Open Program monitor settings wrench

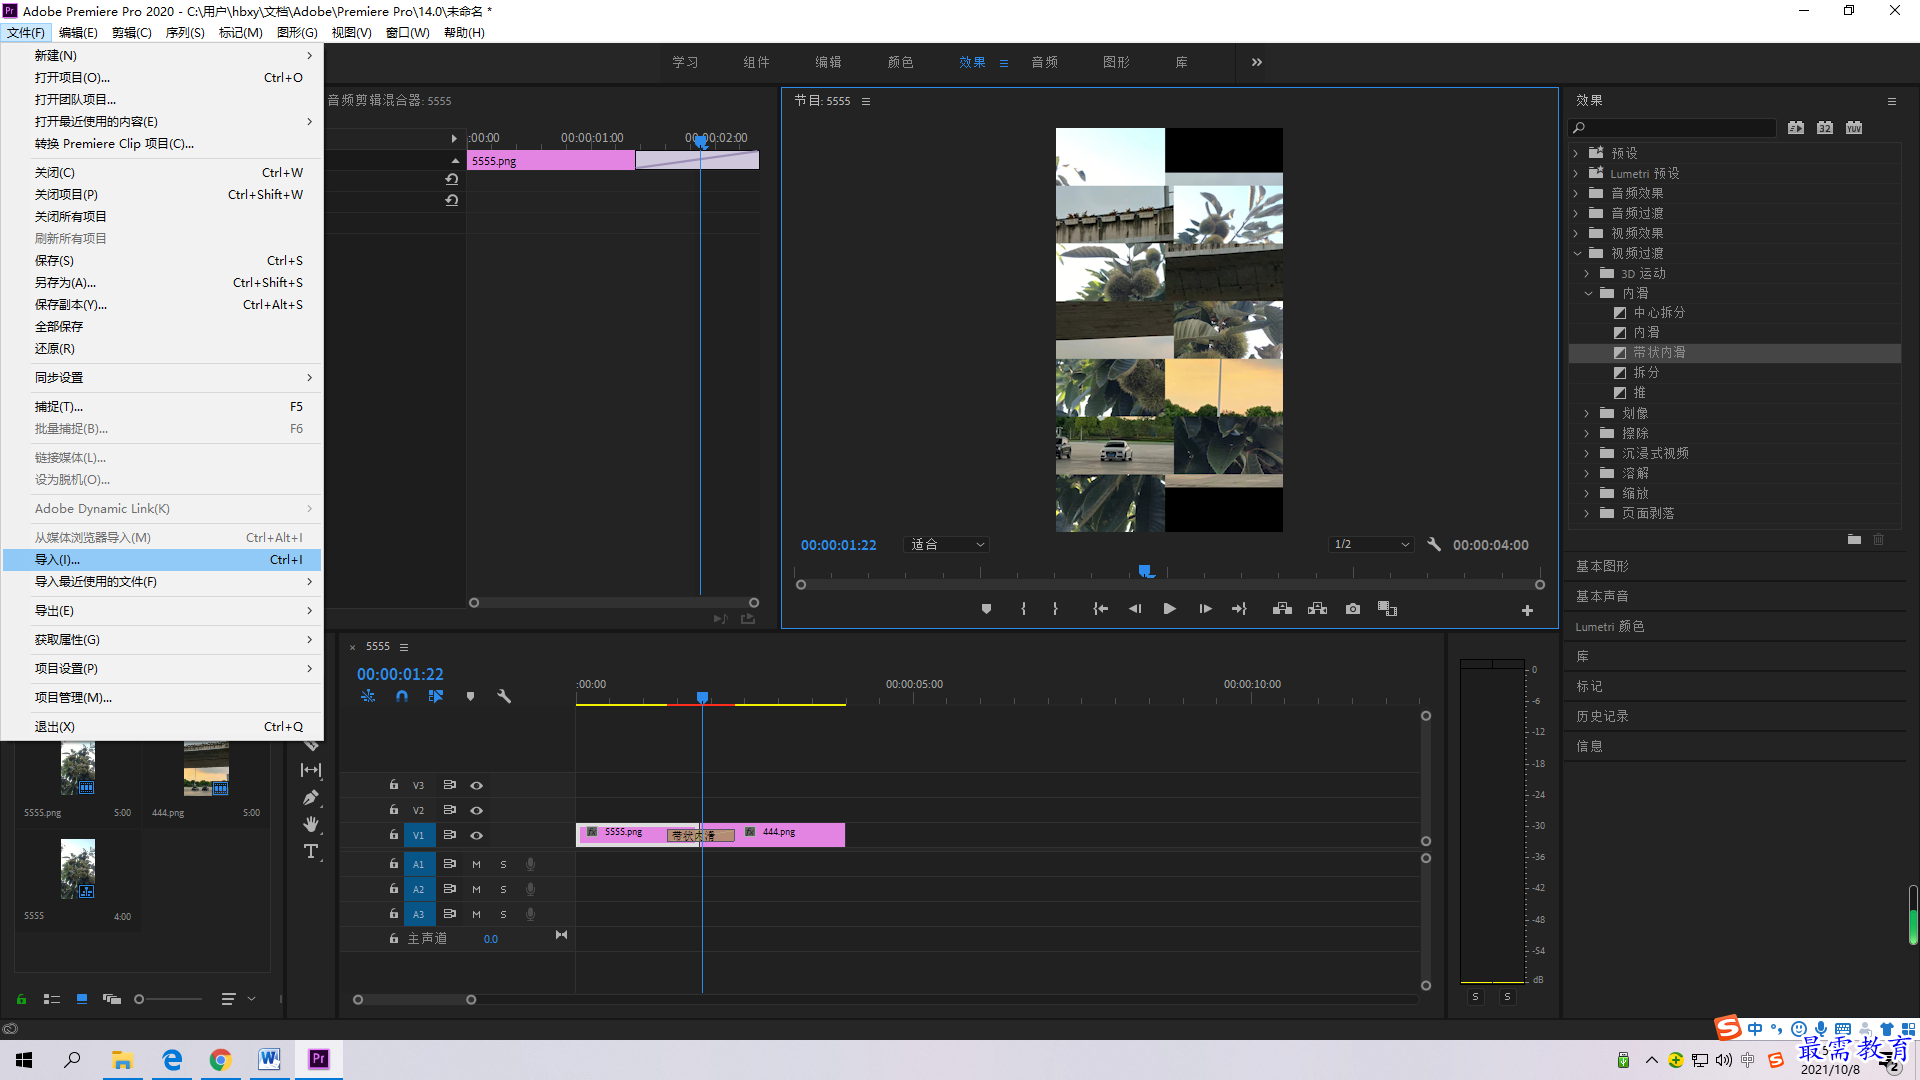click(x=1434, y=545)
